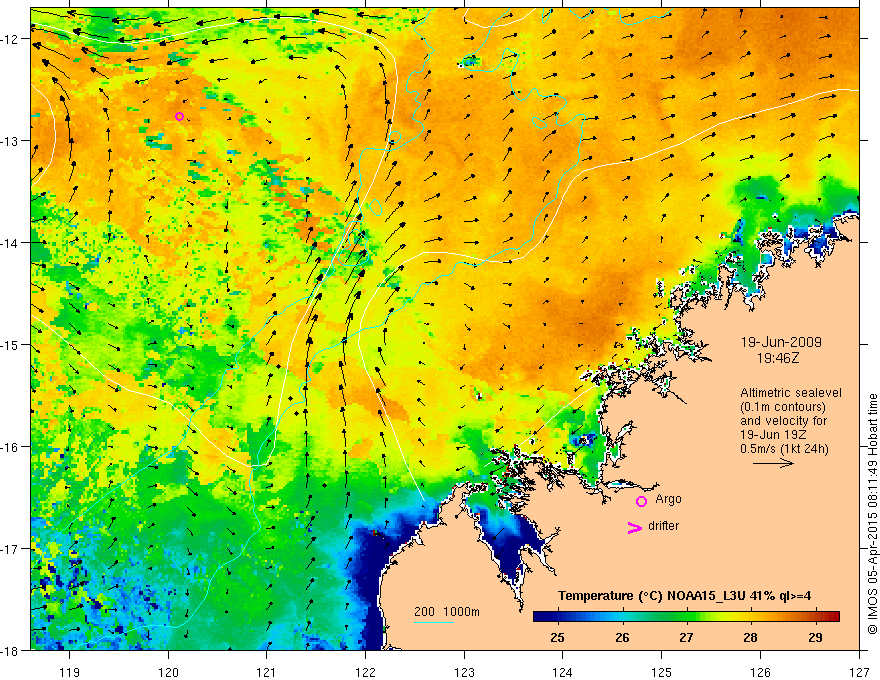The width and height of the screenshot is (880, 680).
Task: Click the latitude axis label -14
Action: 10,243
